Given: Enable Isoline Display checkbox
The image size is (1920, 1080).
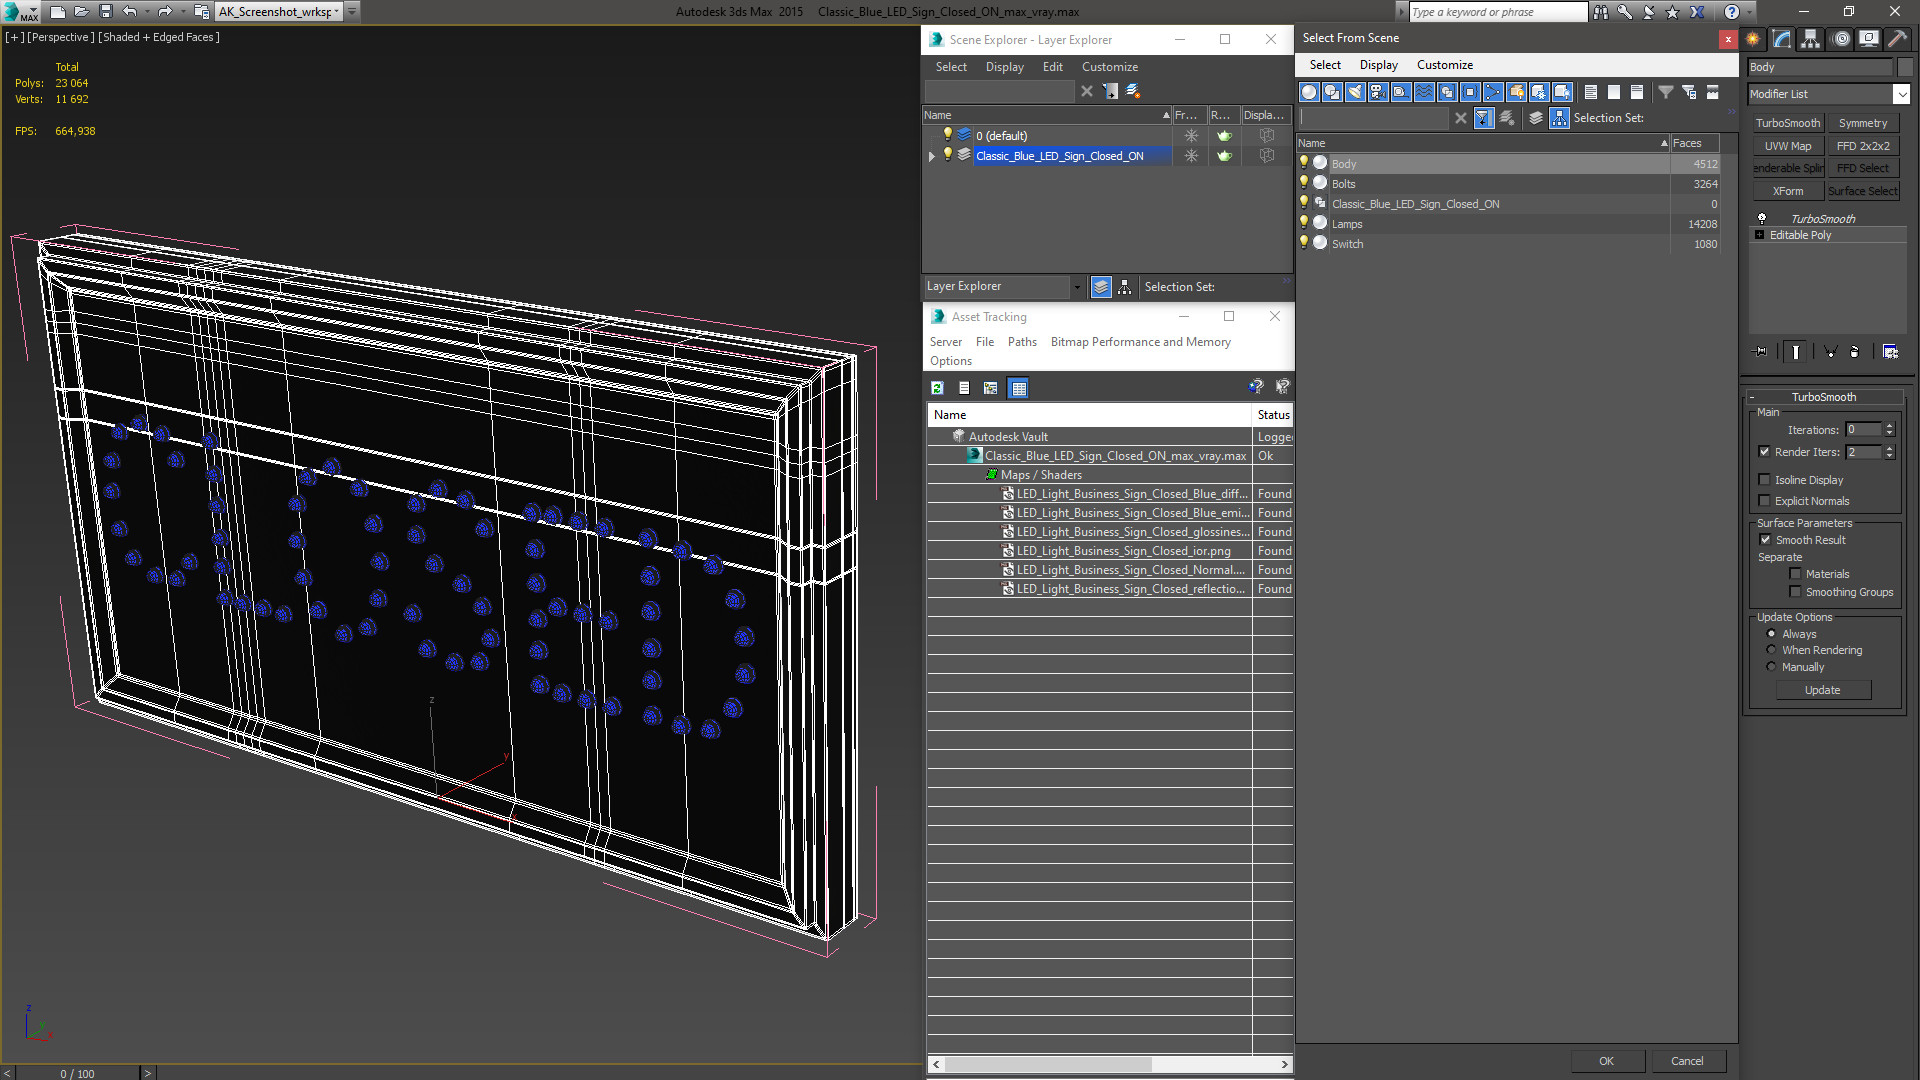Looking at the screenshot, I should tap(1764, 480).
